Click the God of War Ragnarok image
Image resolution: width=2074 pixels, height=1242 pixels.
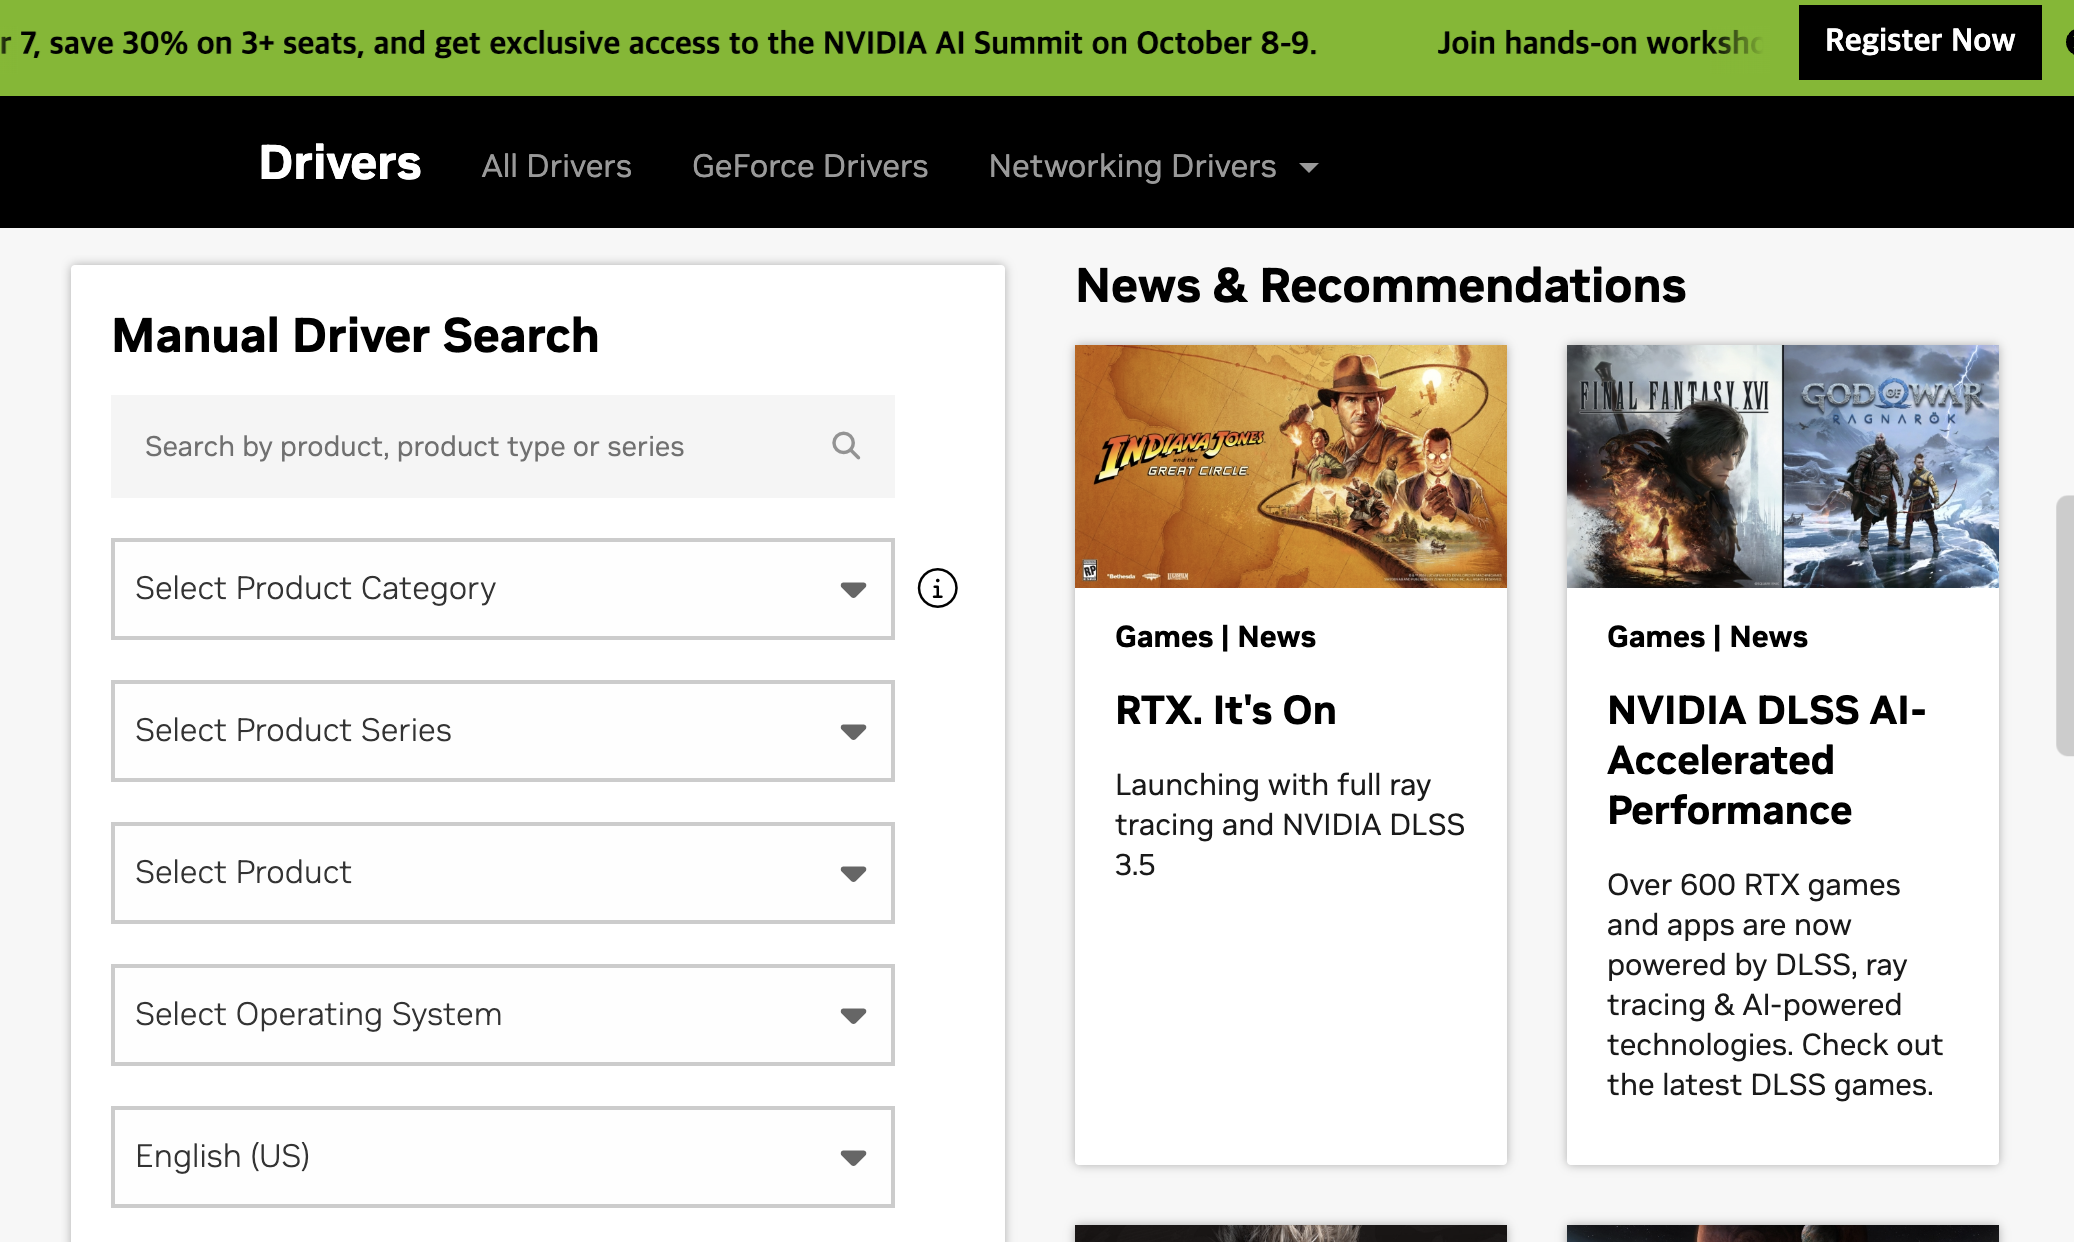(1891, 466)
